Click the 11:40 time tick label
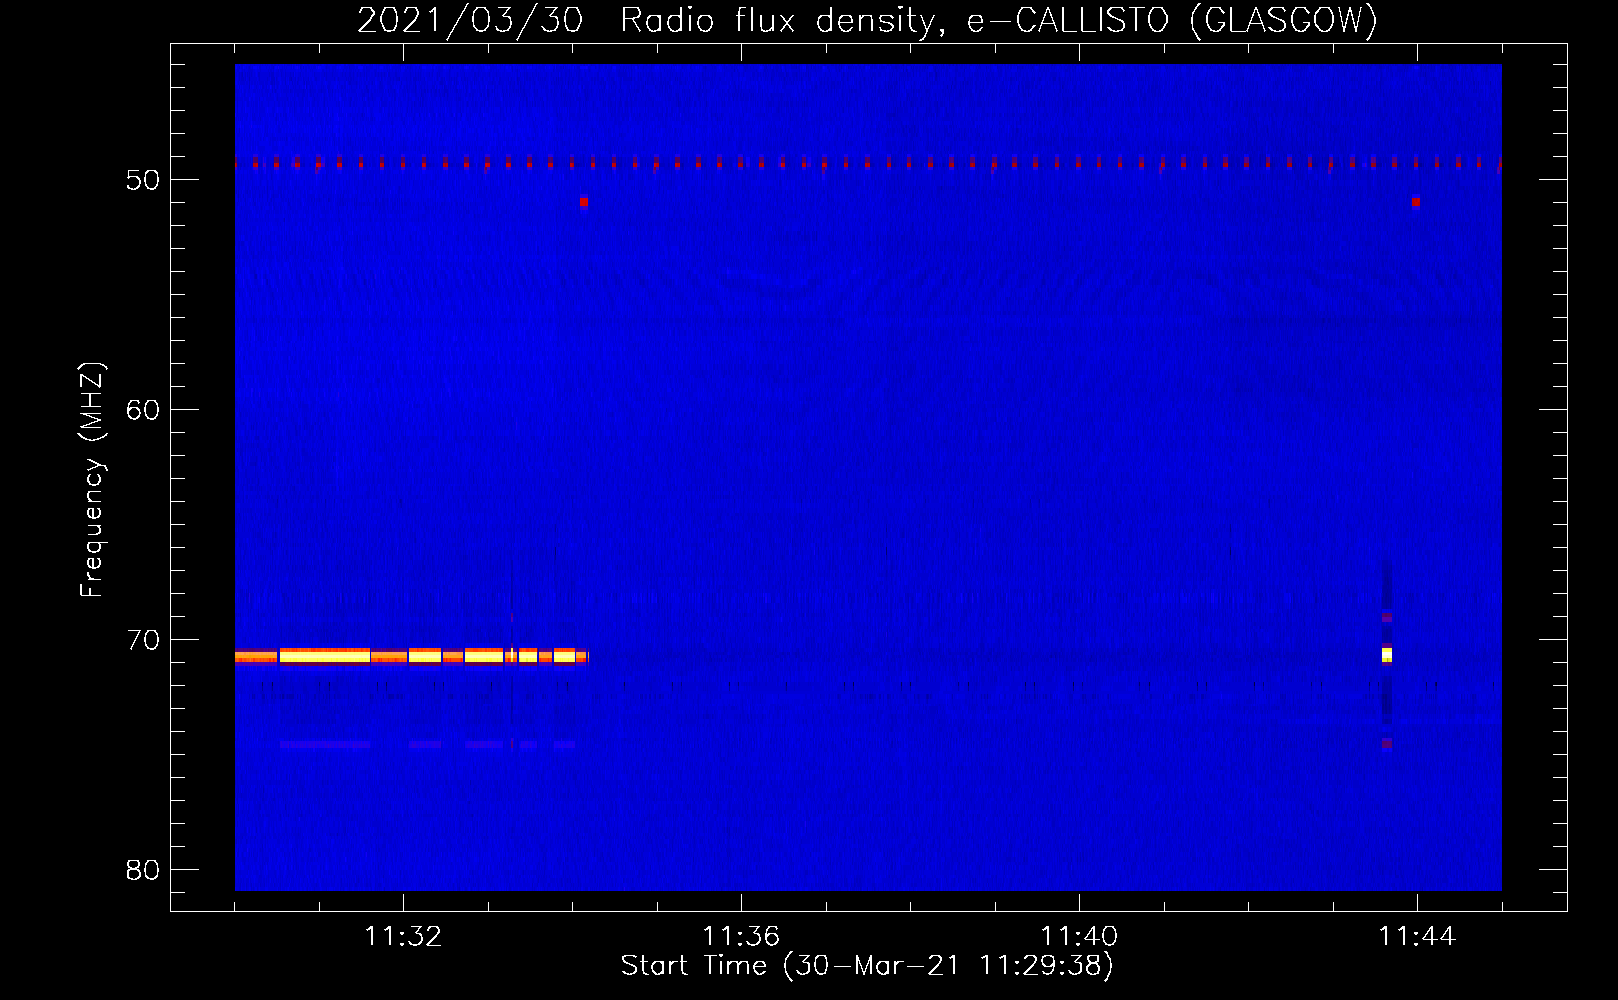The height and width of the screenshot is (1000, 1618). point(1079,937)
